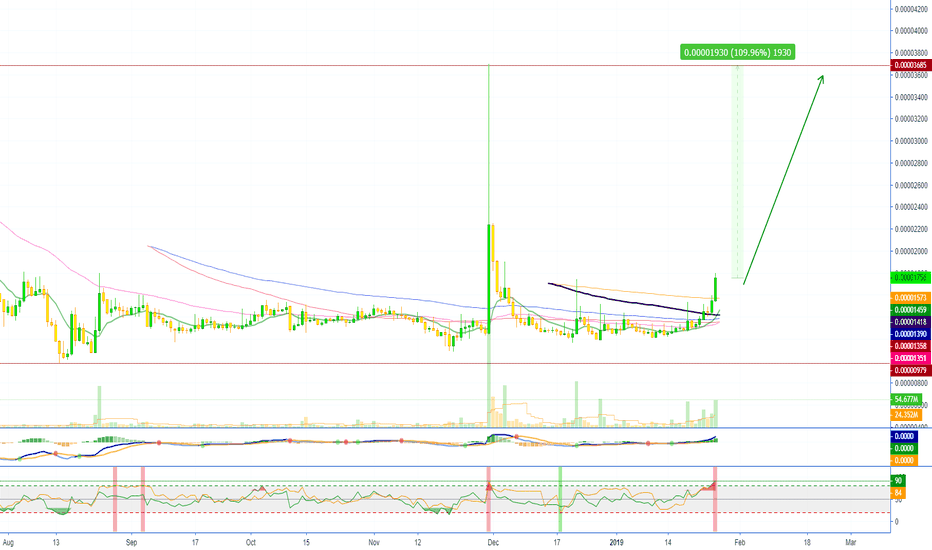Click the big green December spike candle body
Screen dimensions: 932x550
(x=489, y=278)
